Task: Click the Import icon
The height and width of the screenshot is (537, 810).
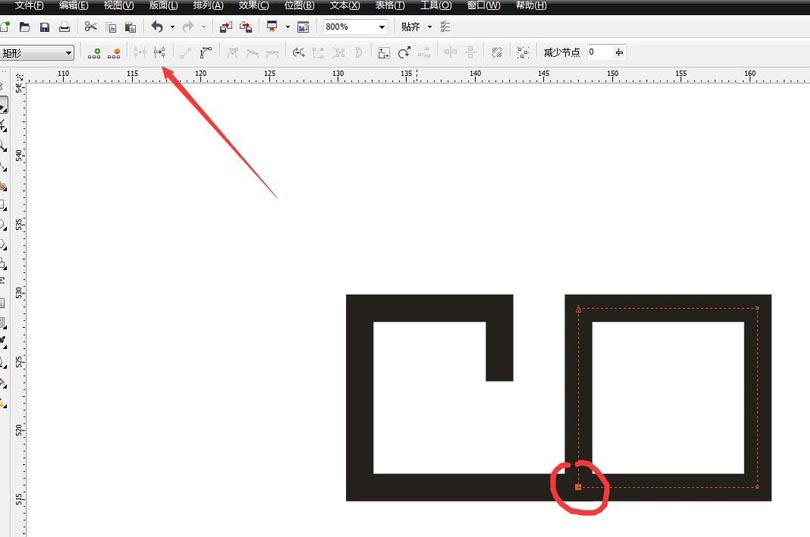Action: pyautogui.click(x=226, y=27)
